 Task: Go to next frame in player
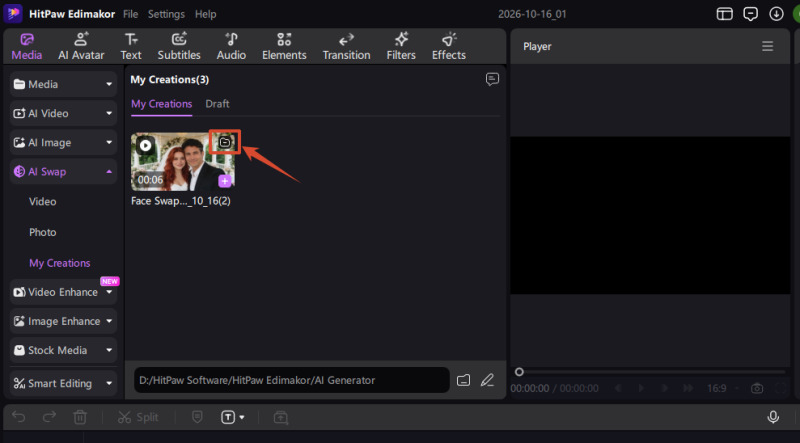pyautogui.click(x=665, y=388)
